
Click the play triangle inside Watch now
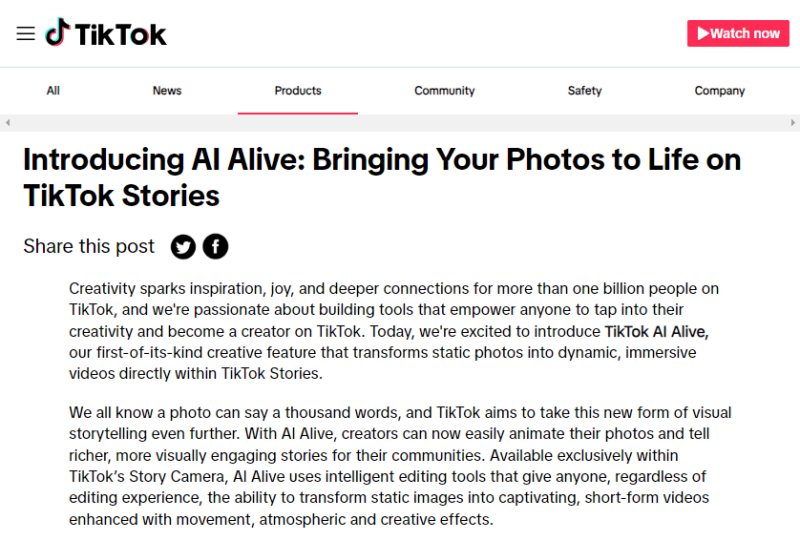pos(701,33)
